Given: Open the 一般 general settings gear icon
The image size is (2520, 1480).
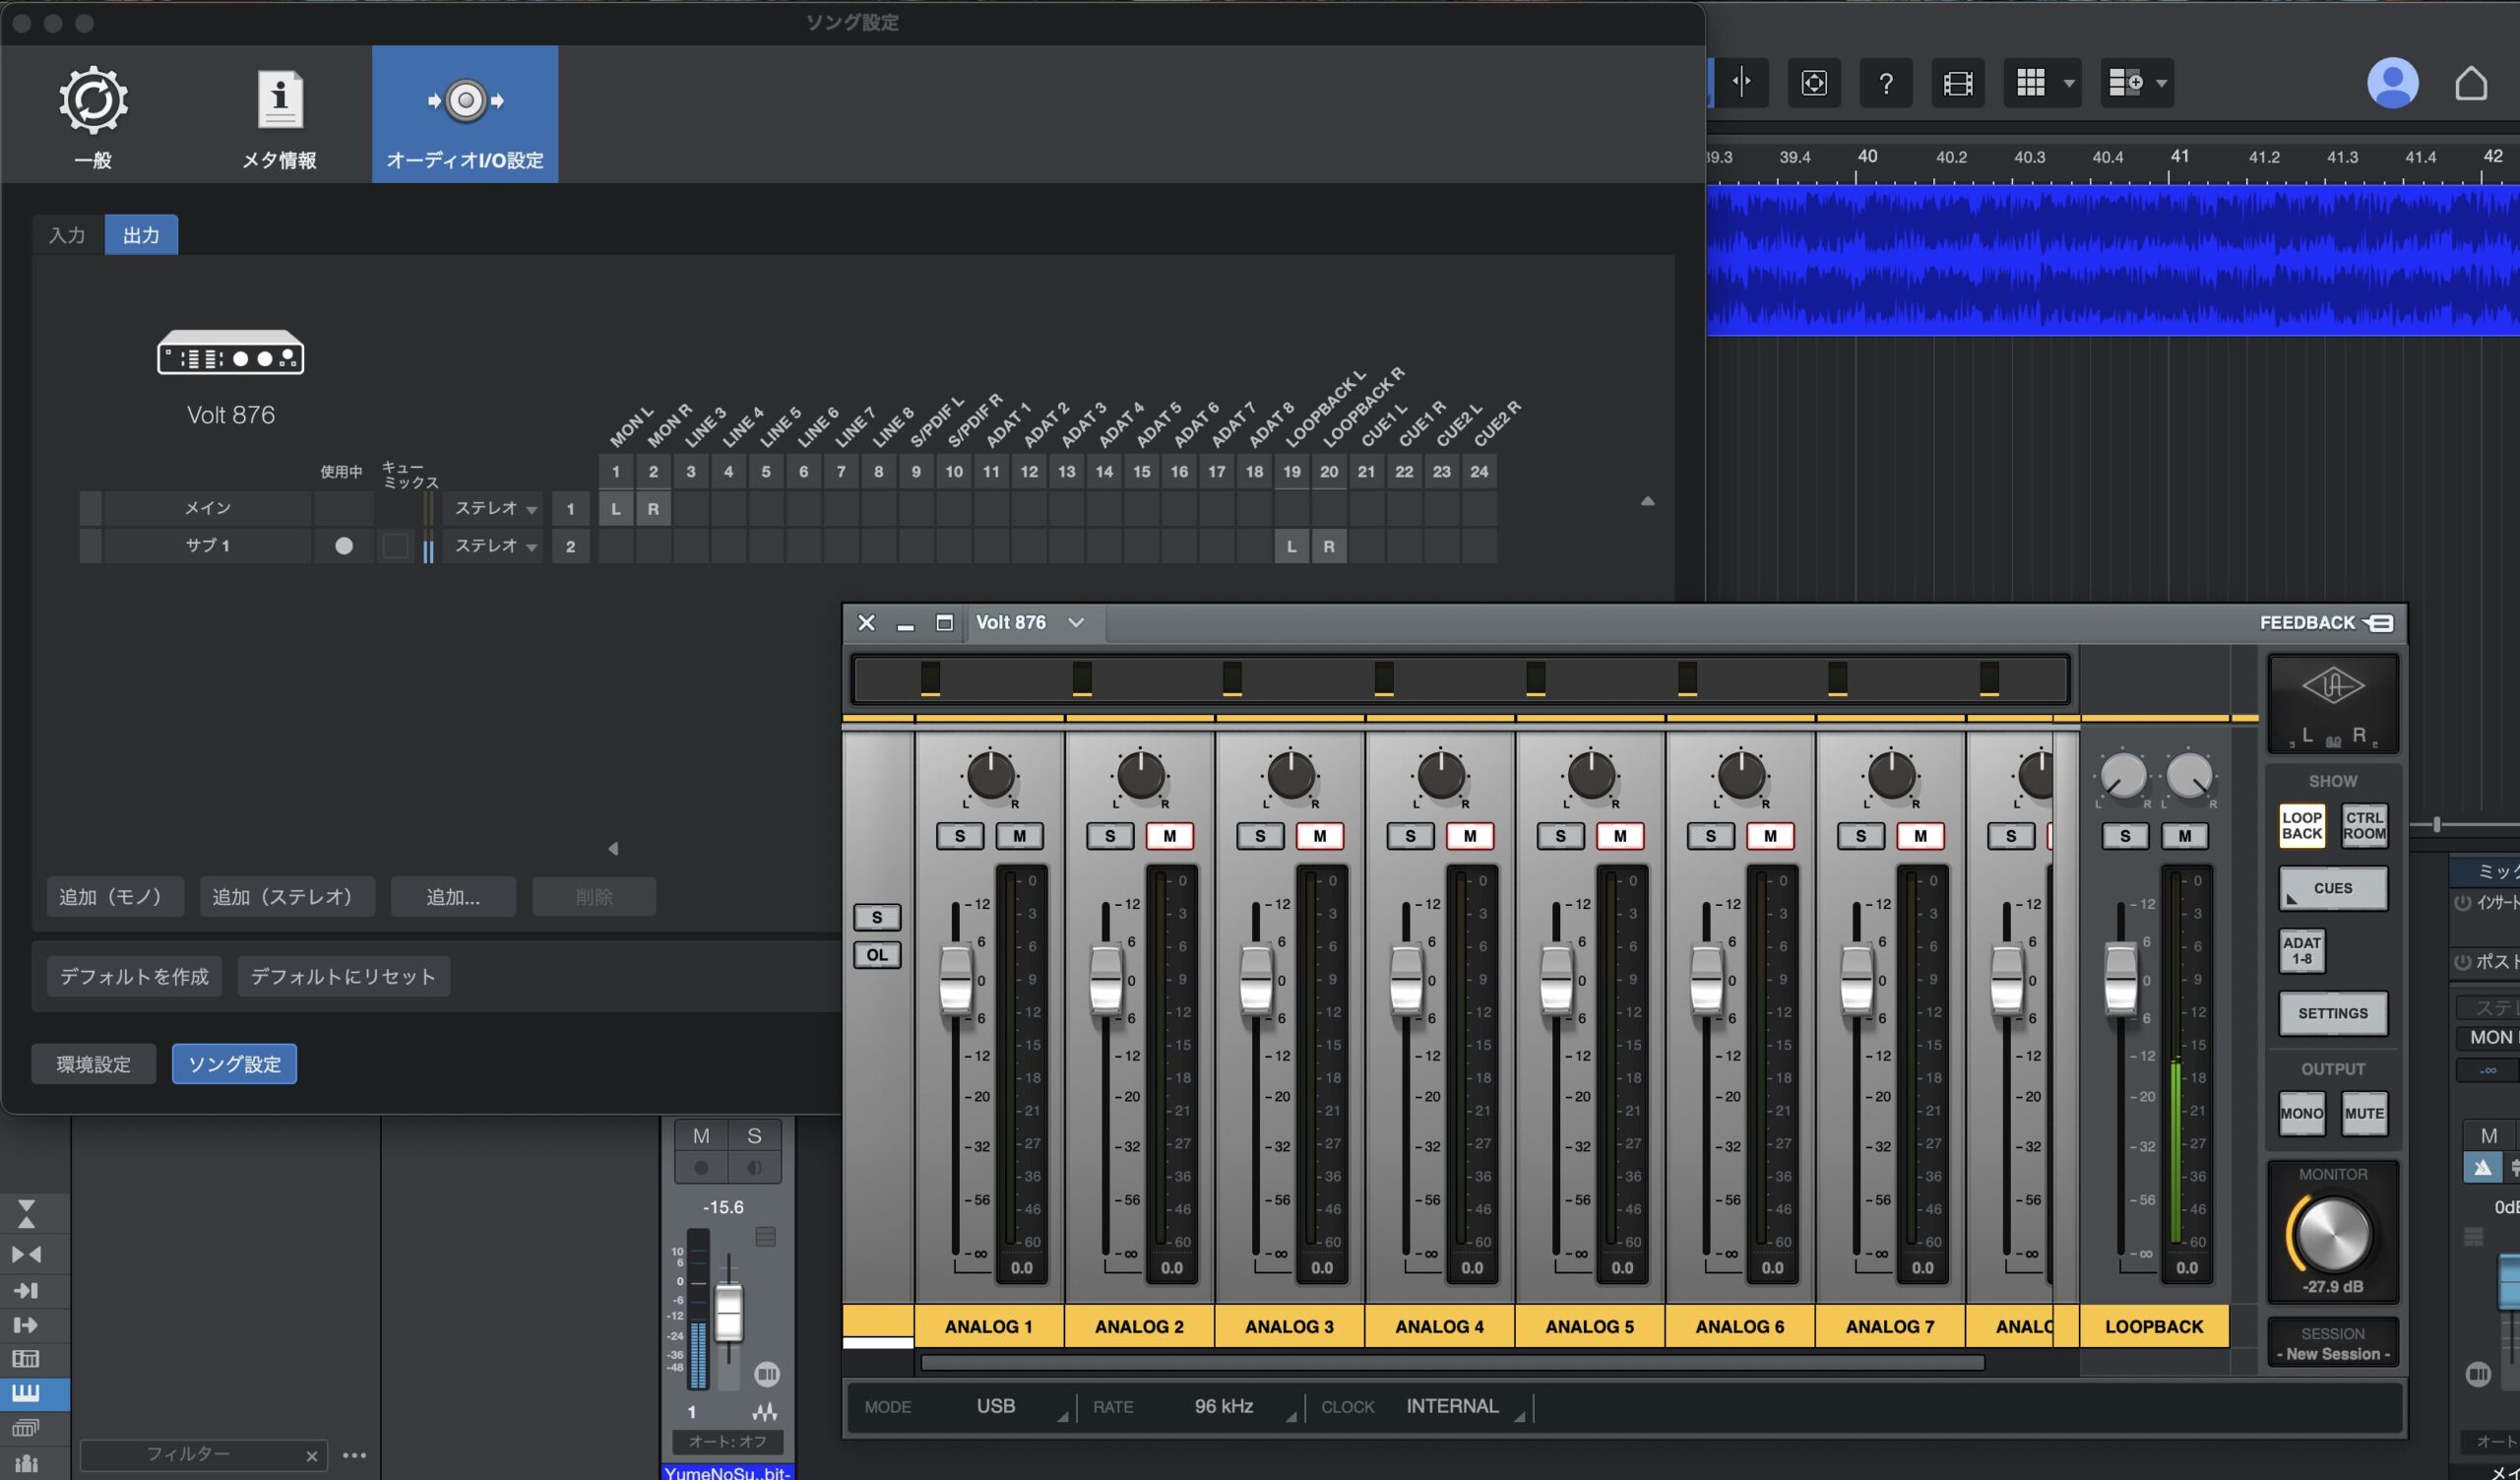Looking at the screenshot, I should pos(93,101).
